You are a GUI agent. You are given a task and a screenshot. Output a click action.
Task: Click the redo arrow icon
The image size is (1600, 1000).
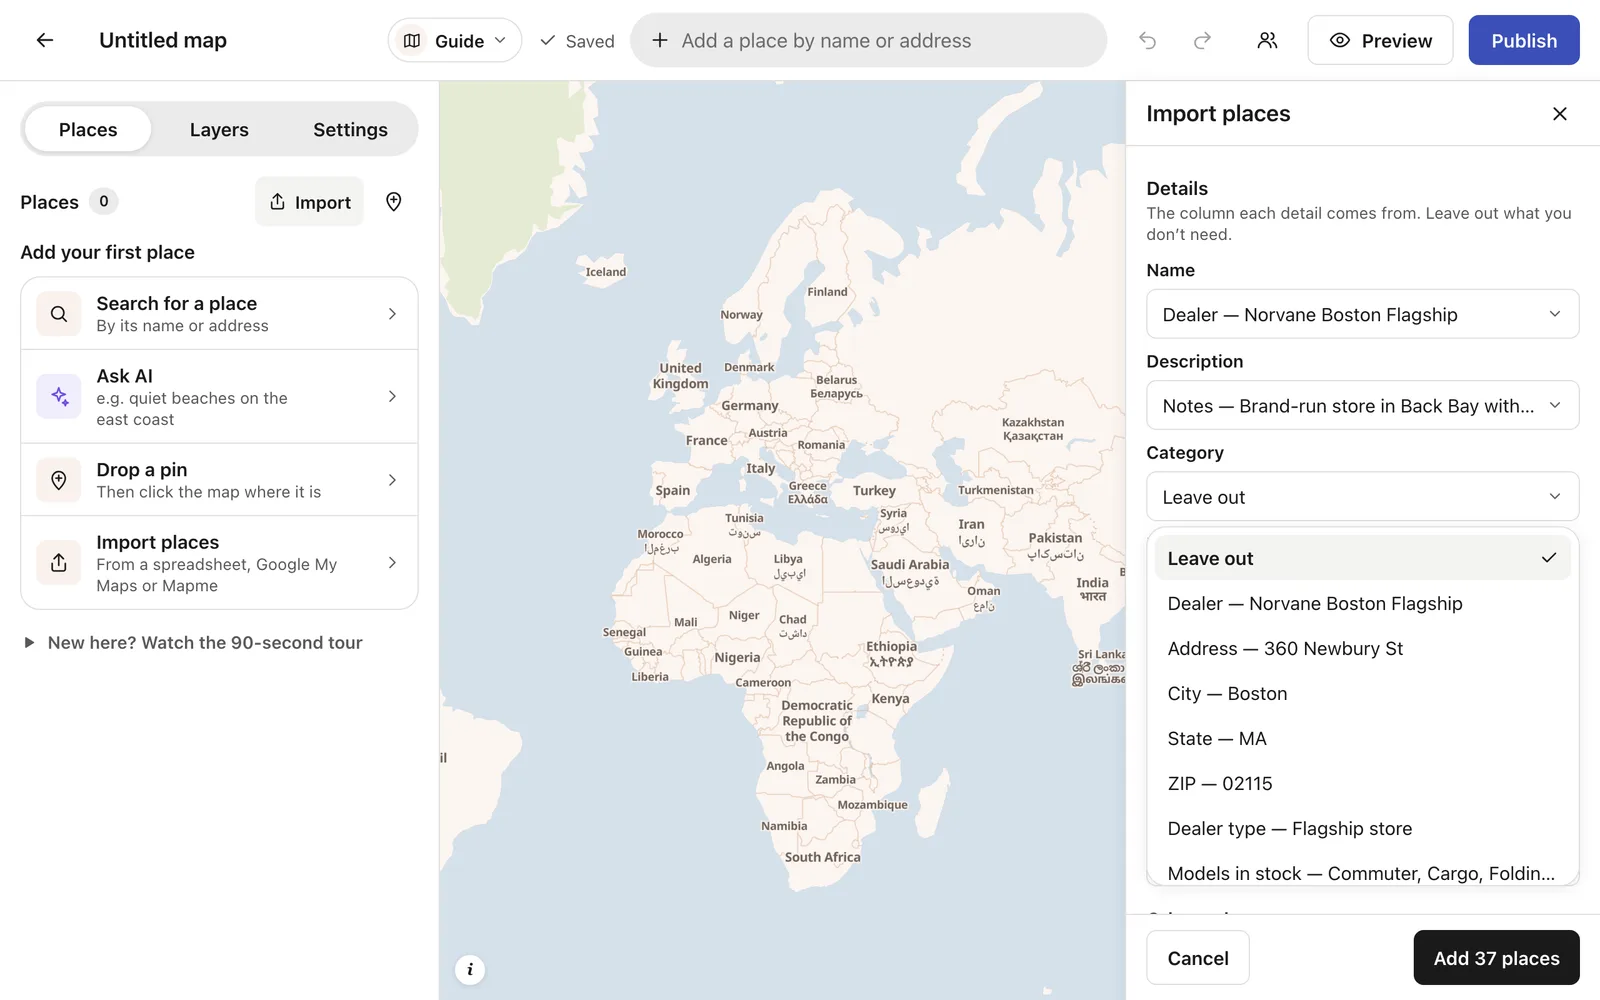1203,40
